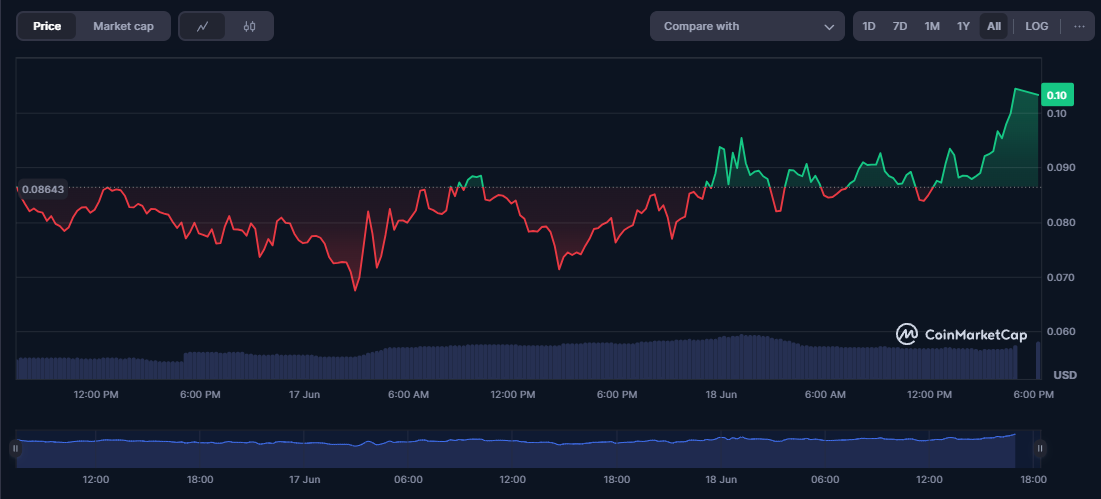
Task: Set time range to 7D
Action: 899,26
